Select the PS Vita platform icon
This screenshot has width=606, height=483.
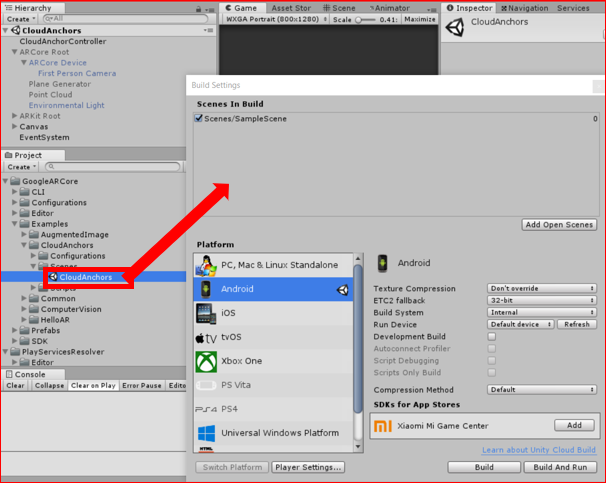206,385
